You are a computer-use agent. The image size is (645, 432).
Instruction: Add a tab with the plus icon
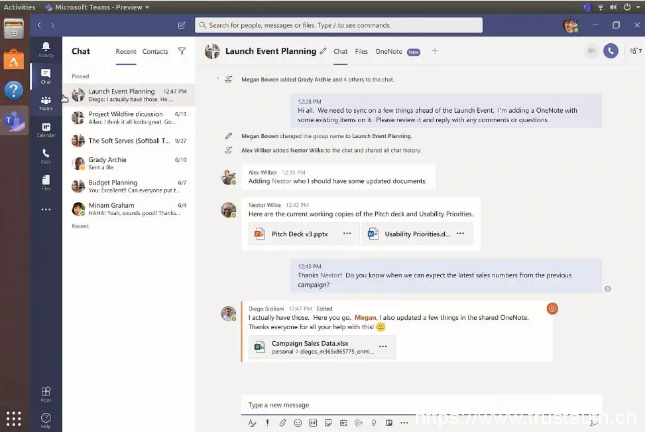(435, 51)
